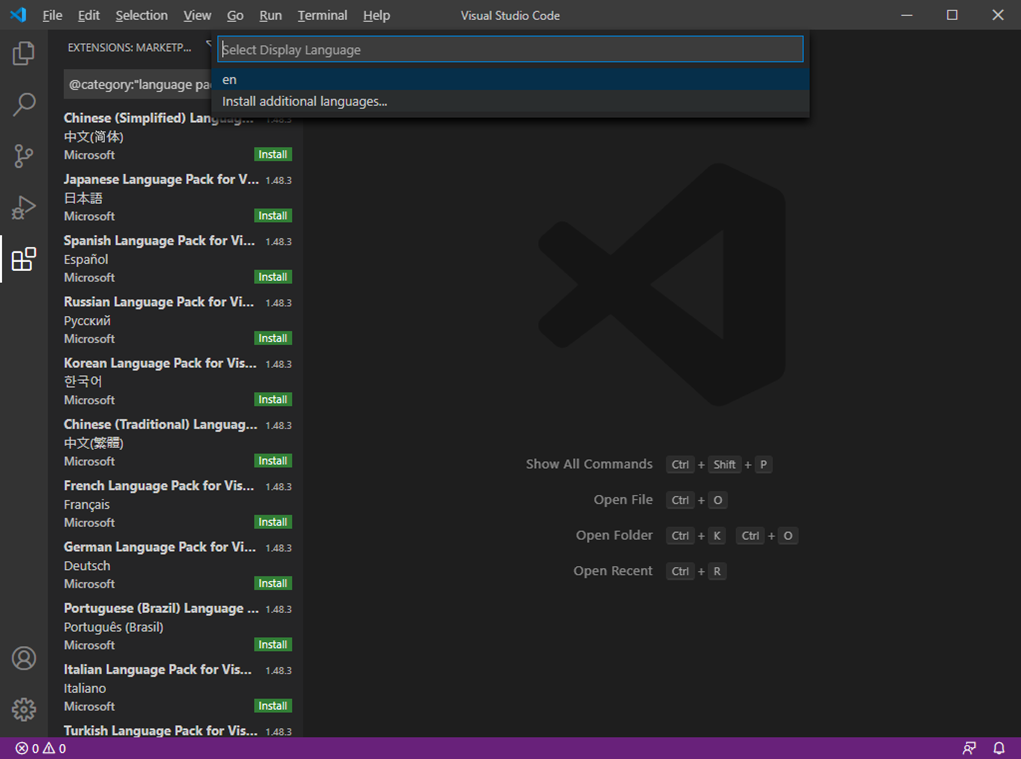Open Spanish Language Pack extension title

[160, 241]
